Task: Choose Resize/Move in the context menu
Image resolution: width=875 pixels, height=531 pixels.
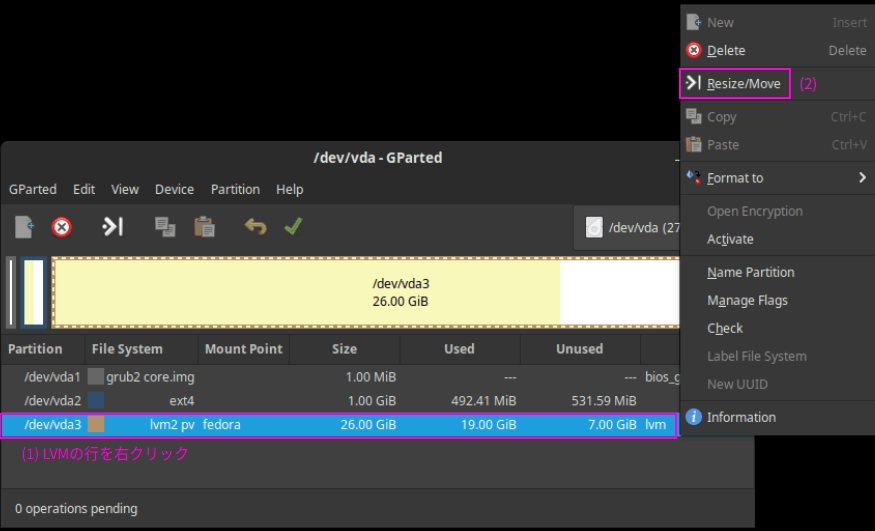Action: [x=777, y=84]
